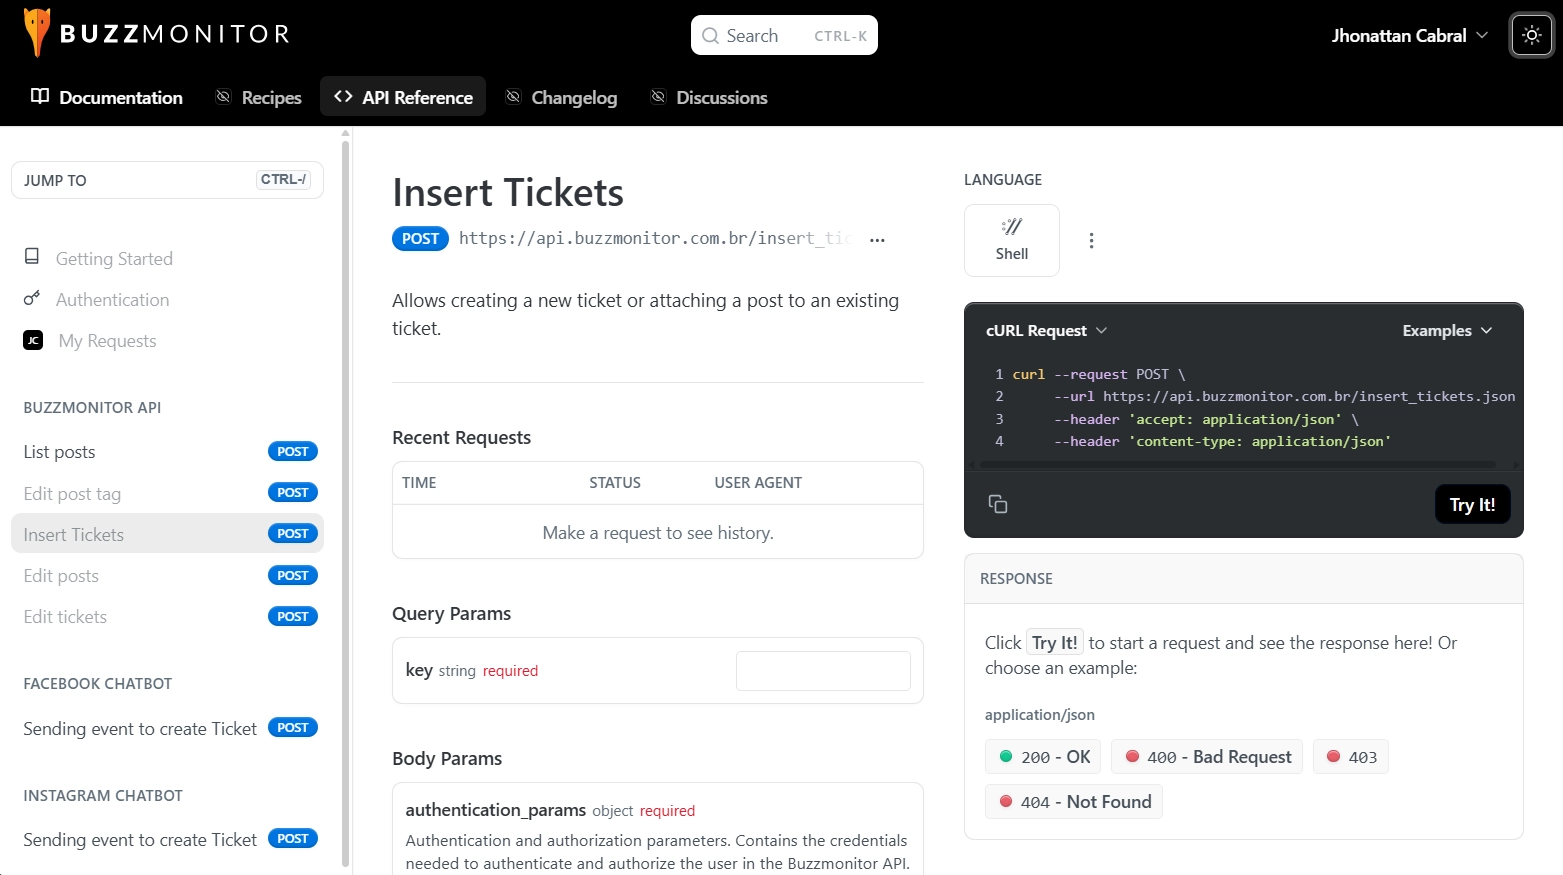Click into the key query param field

click(x=823, y=671)
